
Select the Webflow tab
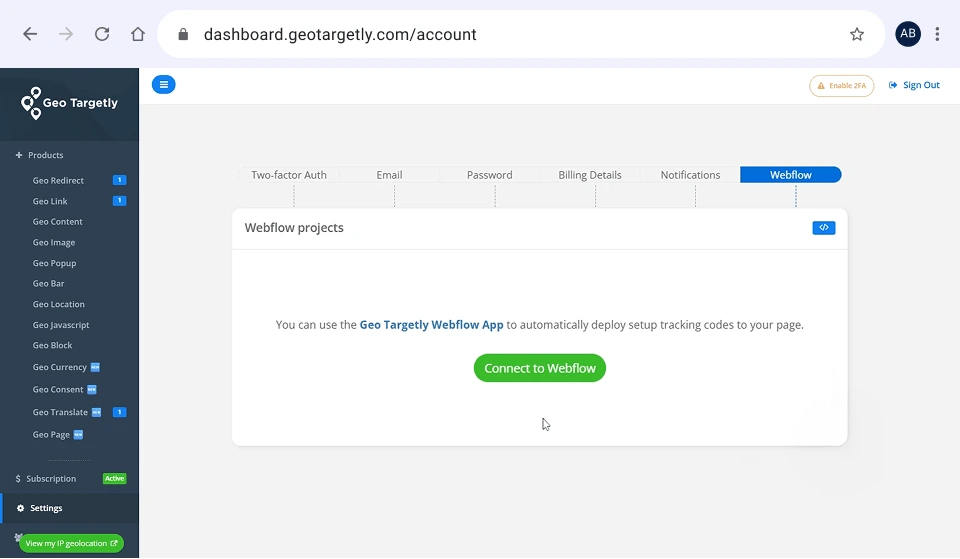tap(790, 175)
